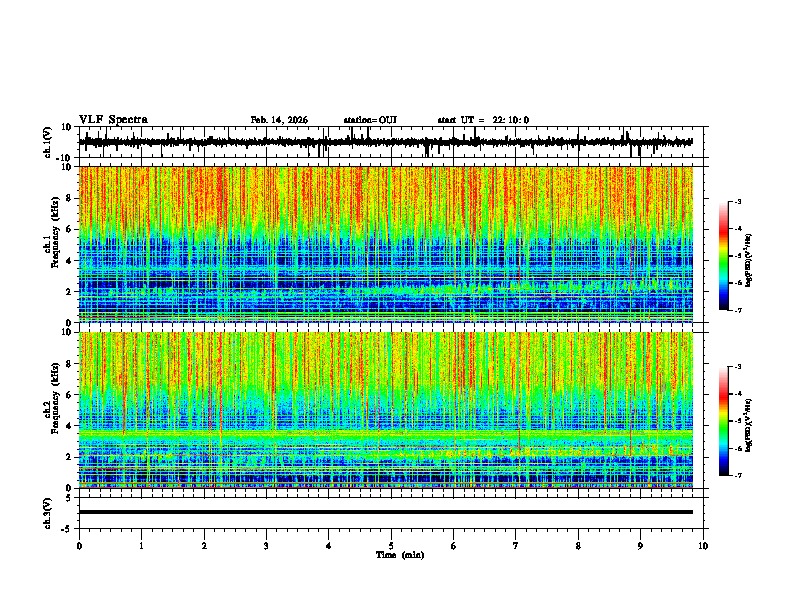This screenshot has width=792, height=612.
Task: Click time axis tick label "0"
Action: [x=79, y=546]
